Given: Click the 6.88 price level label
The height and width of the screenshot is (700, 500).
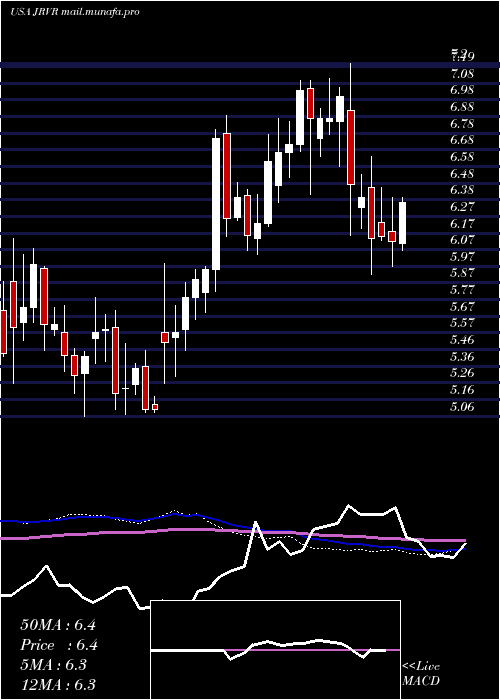Looking at the screenshot, I should pos(462,107).
